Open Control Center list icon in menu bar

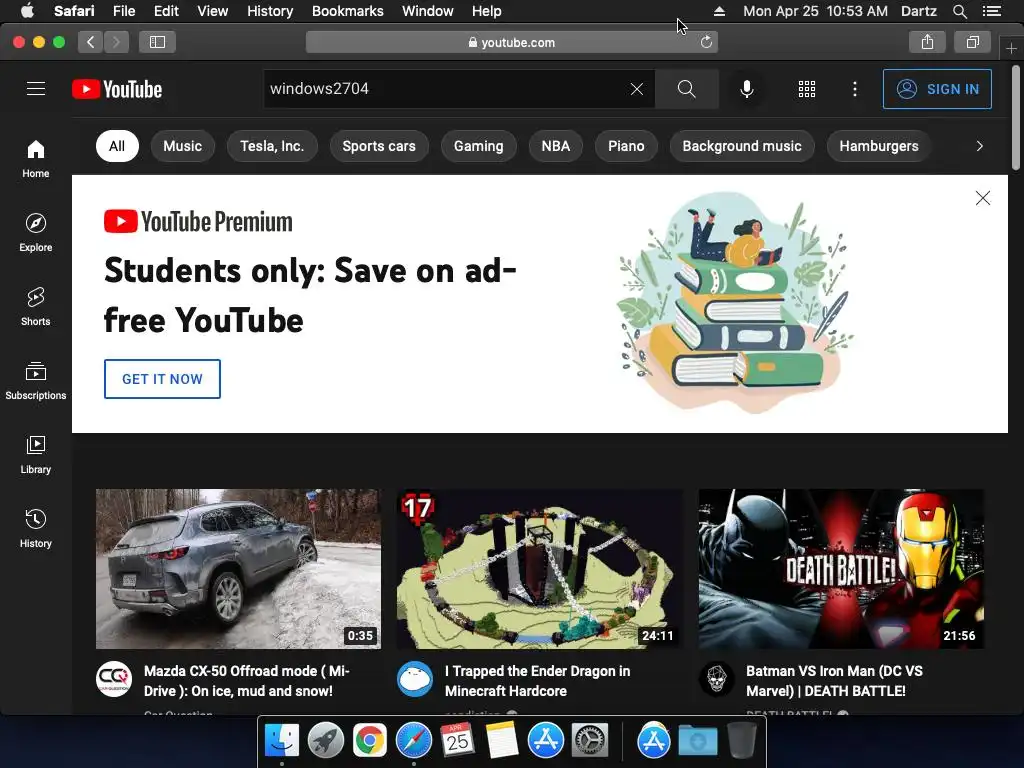(x=991, y=11)
